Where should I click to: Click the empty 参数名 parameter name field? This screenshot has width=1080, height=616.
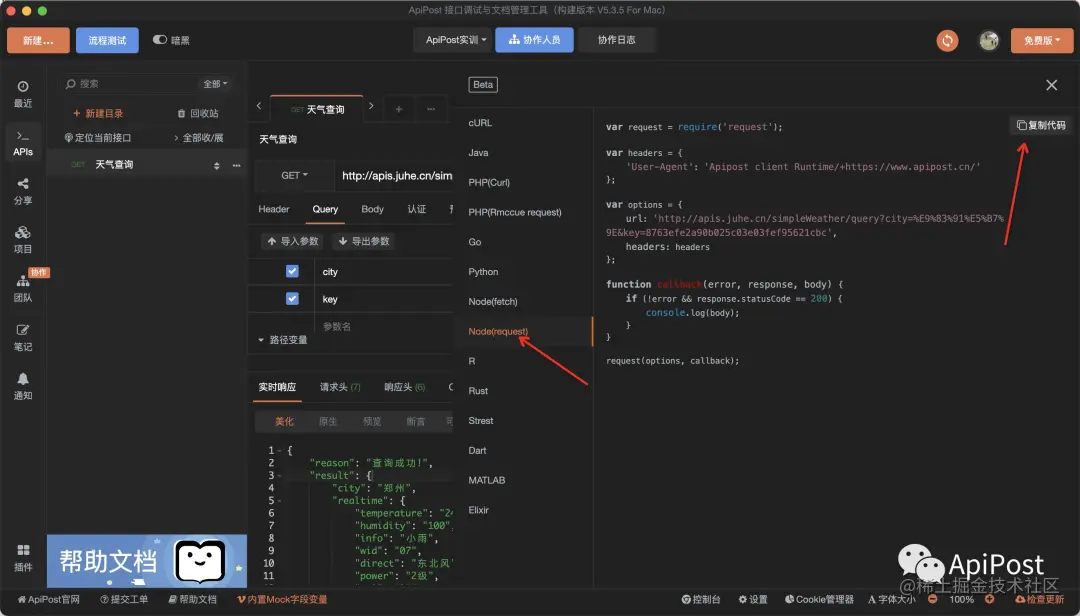click(x=384, y=327)
